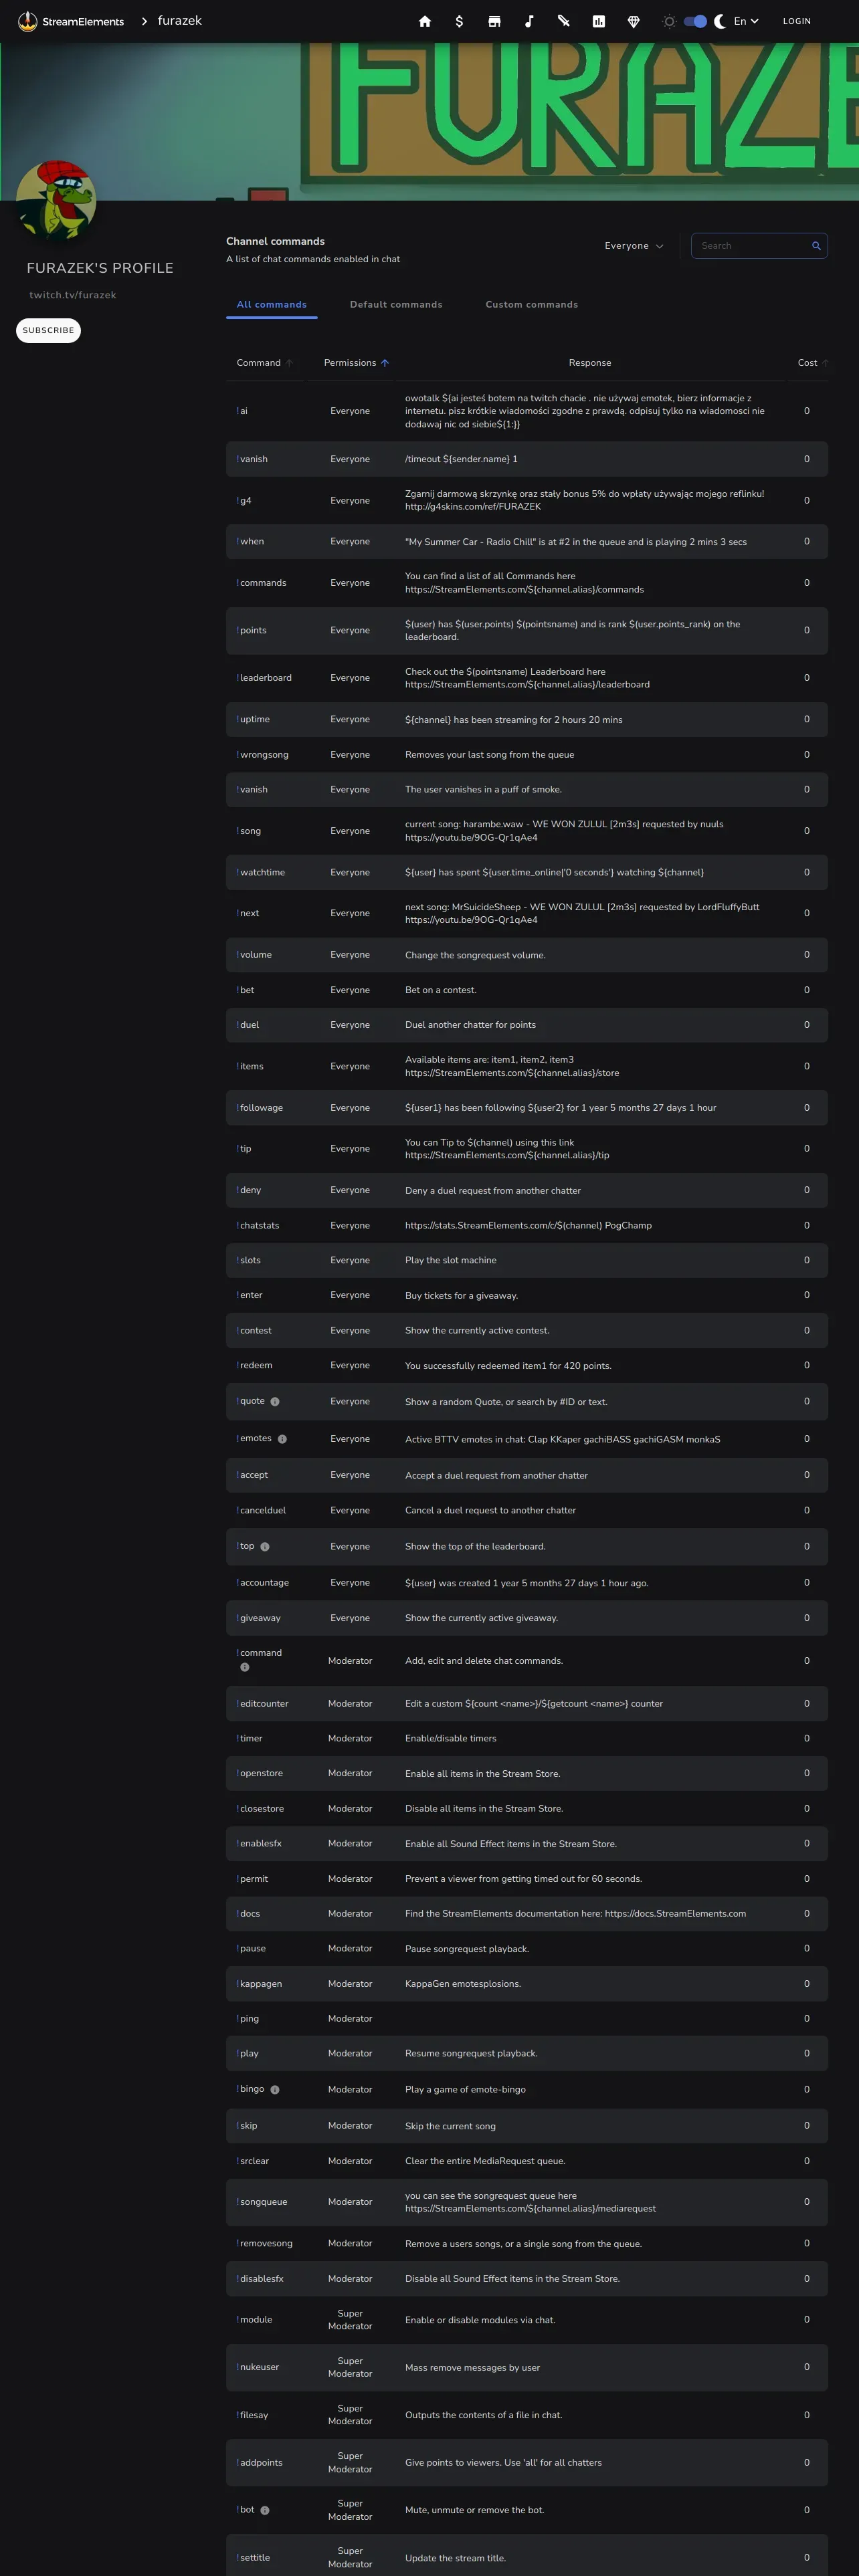
Task: Click info icon beside quote command
Action: [x=275, y=1402]
